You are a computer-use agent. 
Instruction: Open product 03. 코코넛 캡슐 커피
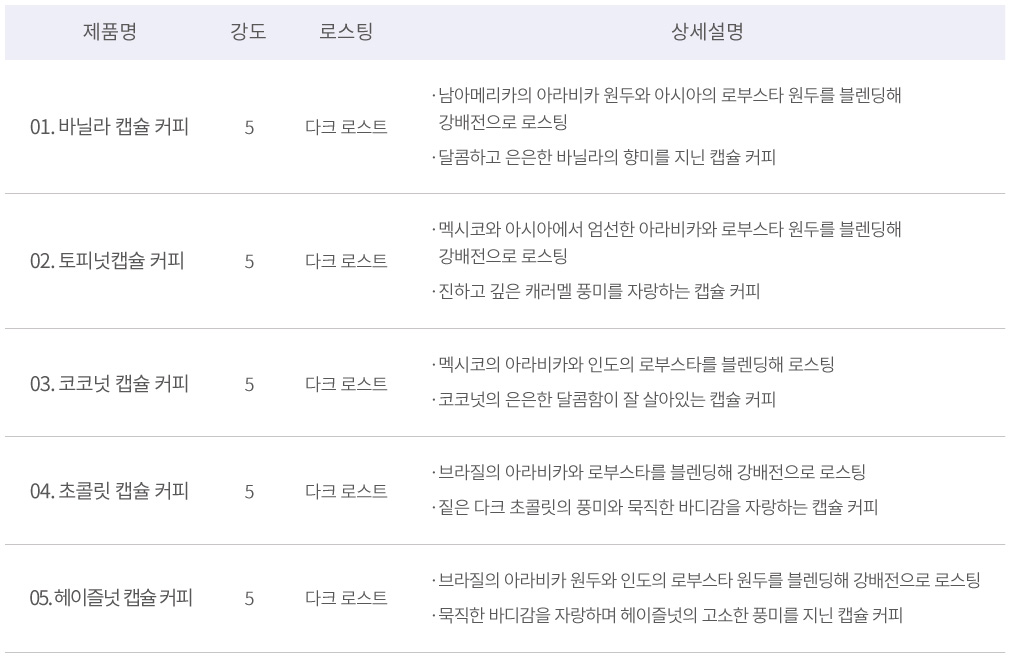[x=110, y=384]
